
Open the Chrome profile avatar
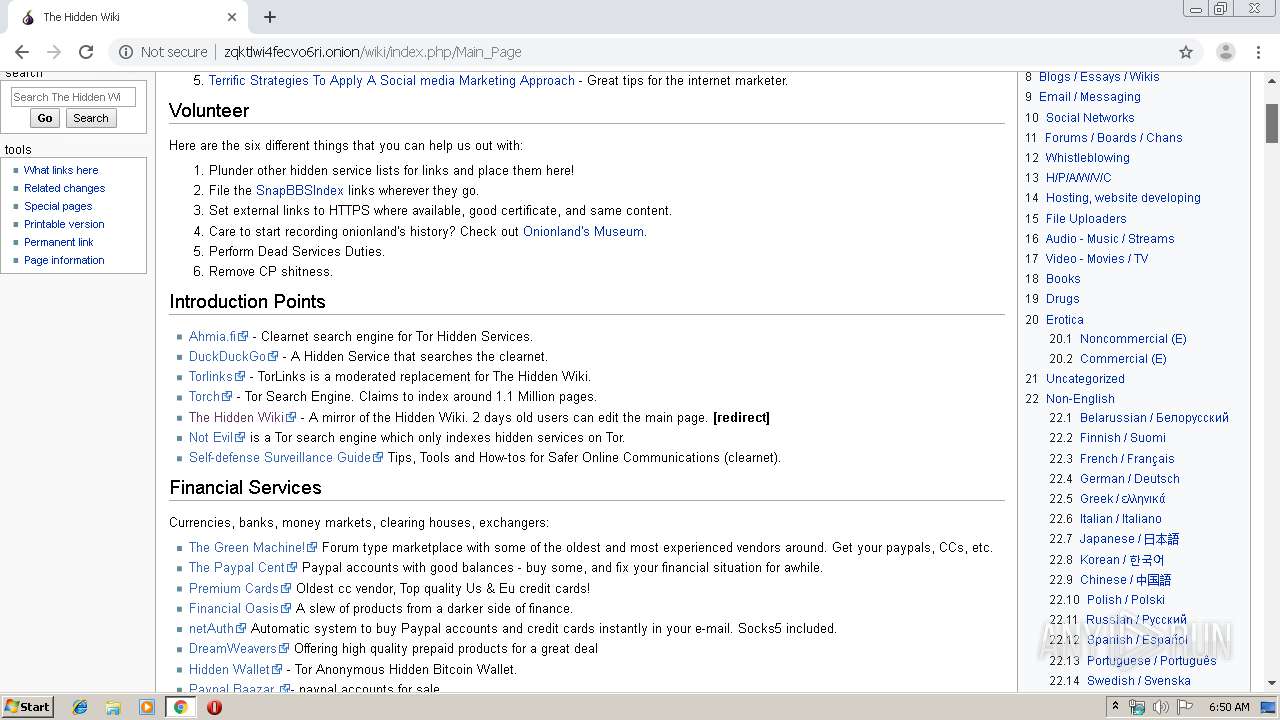pos(1225,52)
